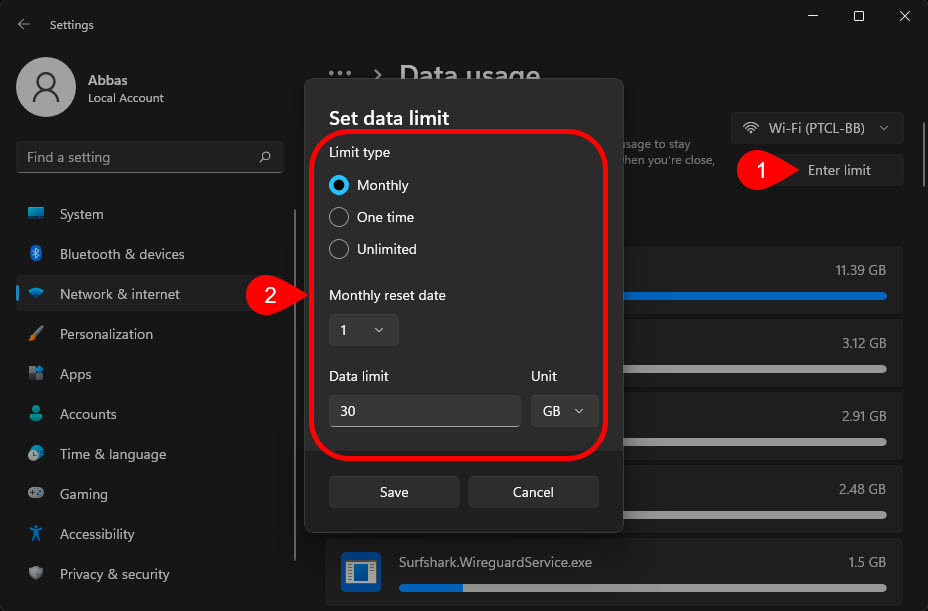Click the 3.12 GB usage bar

click(755, 369)
